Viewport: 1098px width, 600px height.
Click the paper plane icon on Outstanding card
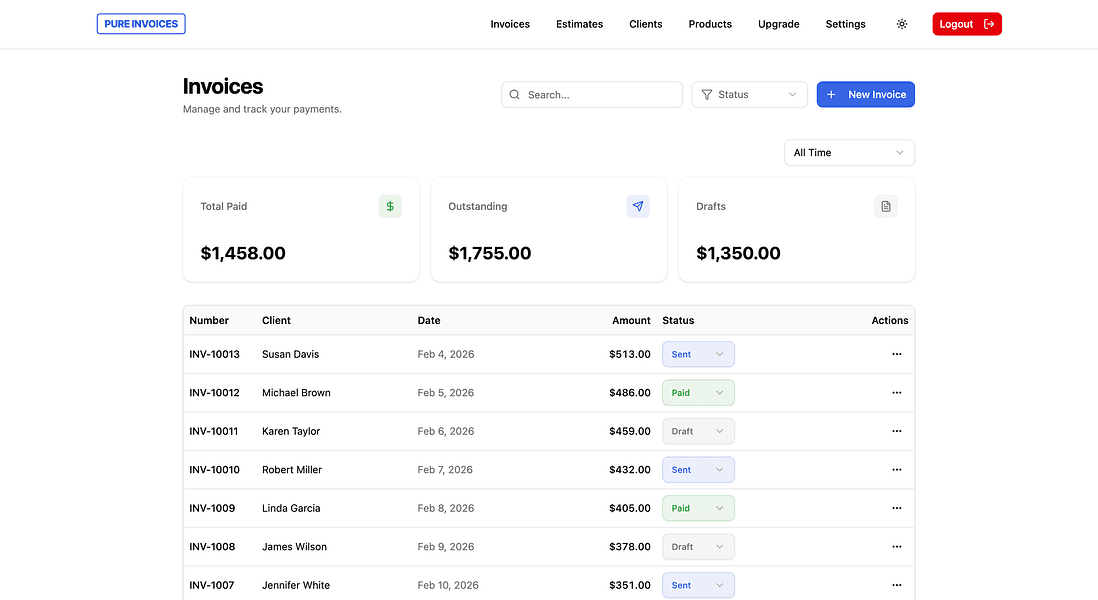(x=638, y=206)
